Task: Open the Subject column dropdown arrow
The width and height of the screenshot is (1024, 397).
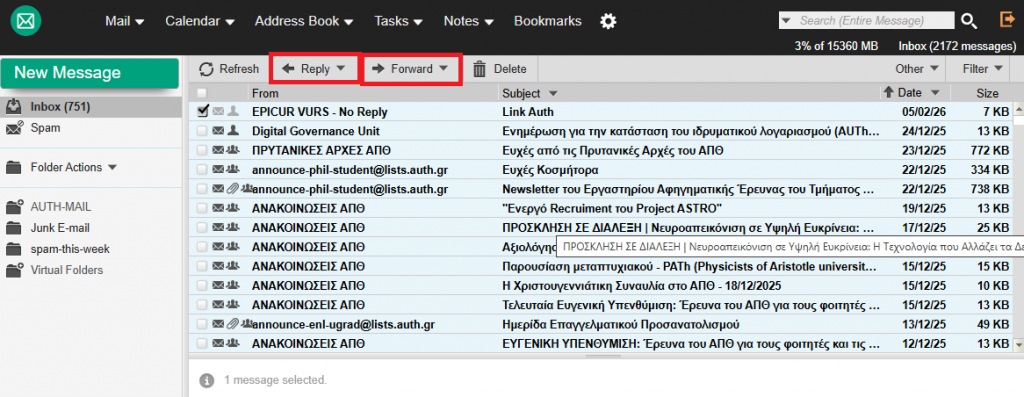Action: coord(554,93)
